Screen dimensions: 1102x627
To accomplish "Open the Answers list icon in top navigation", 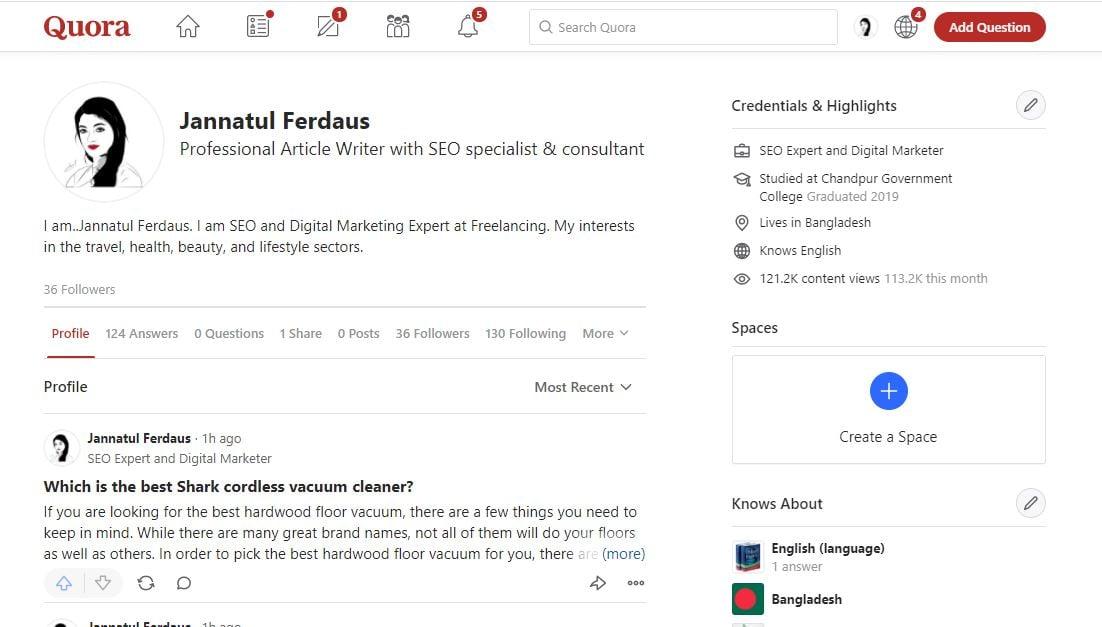I will (x=257, y=26).
